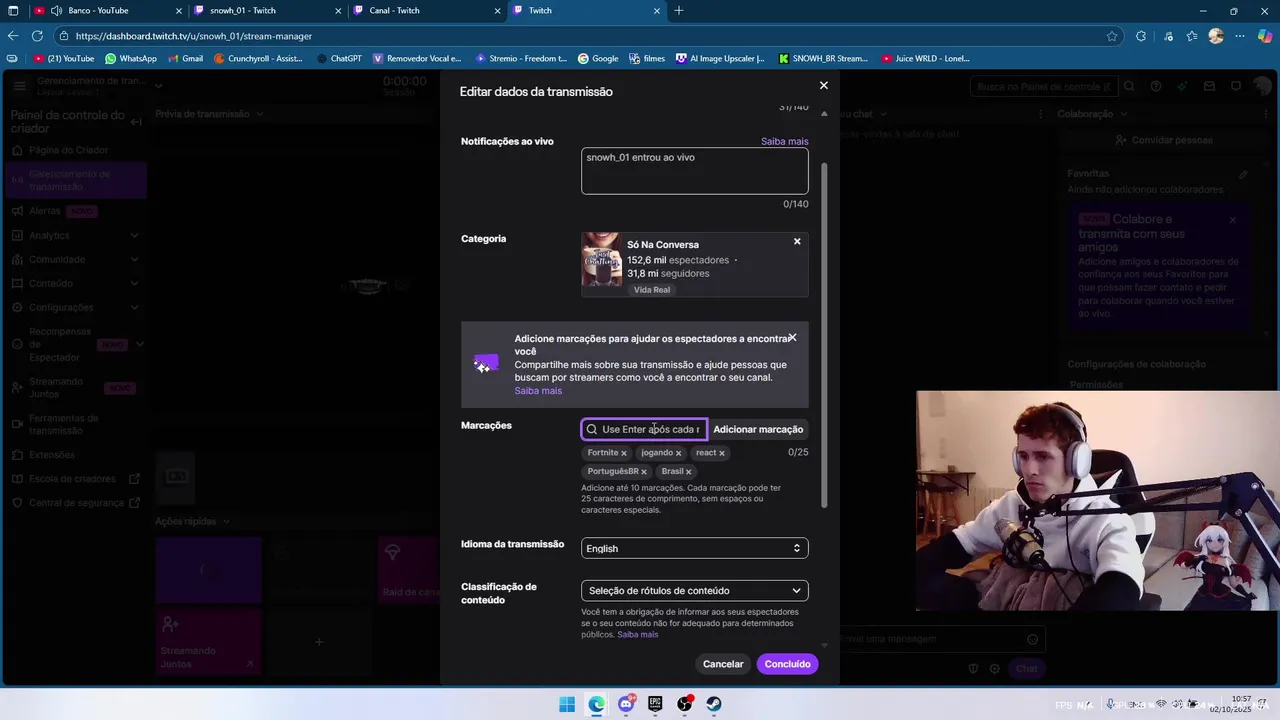Open Steam from taskbar
Viewport: 1280px width, 720px height.
[714, 704]
